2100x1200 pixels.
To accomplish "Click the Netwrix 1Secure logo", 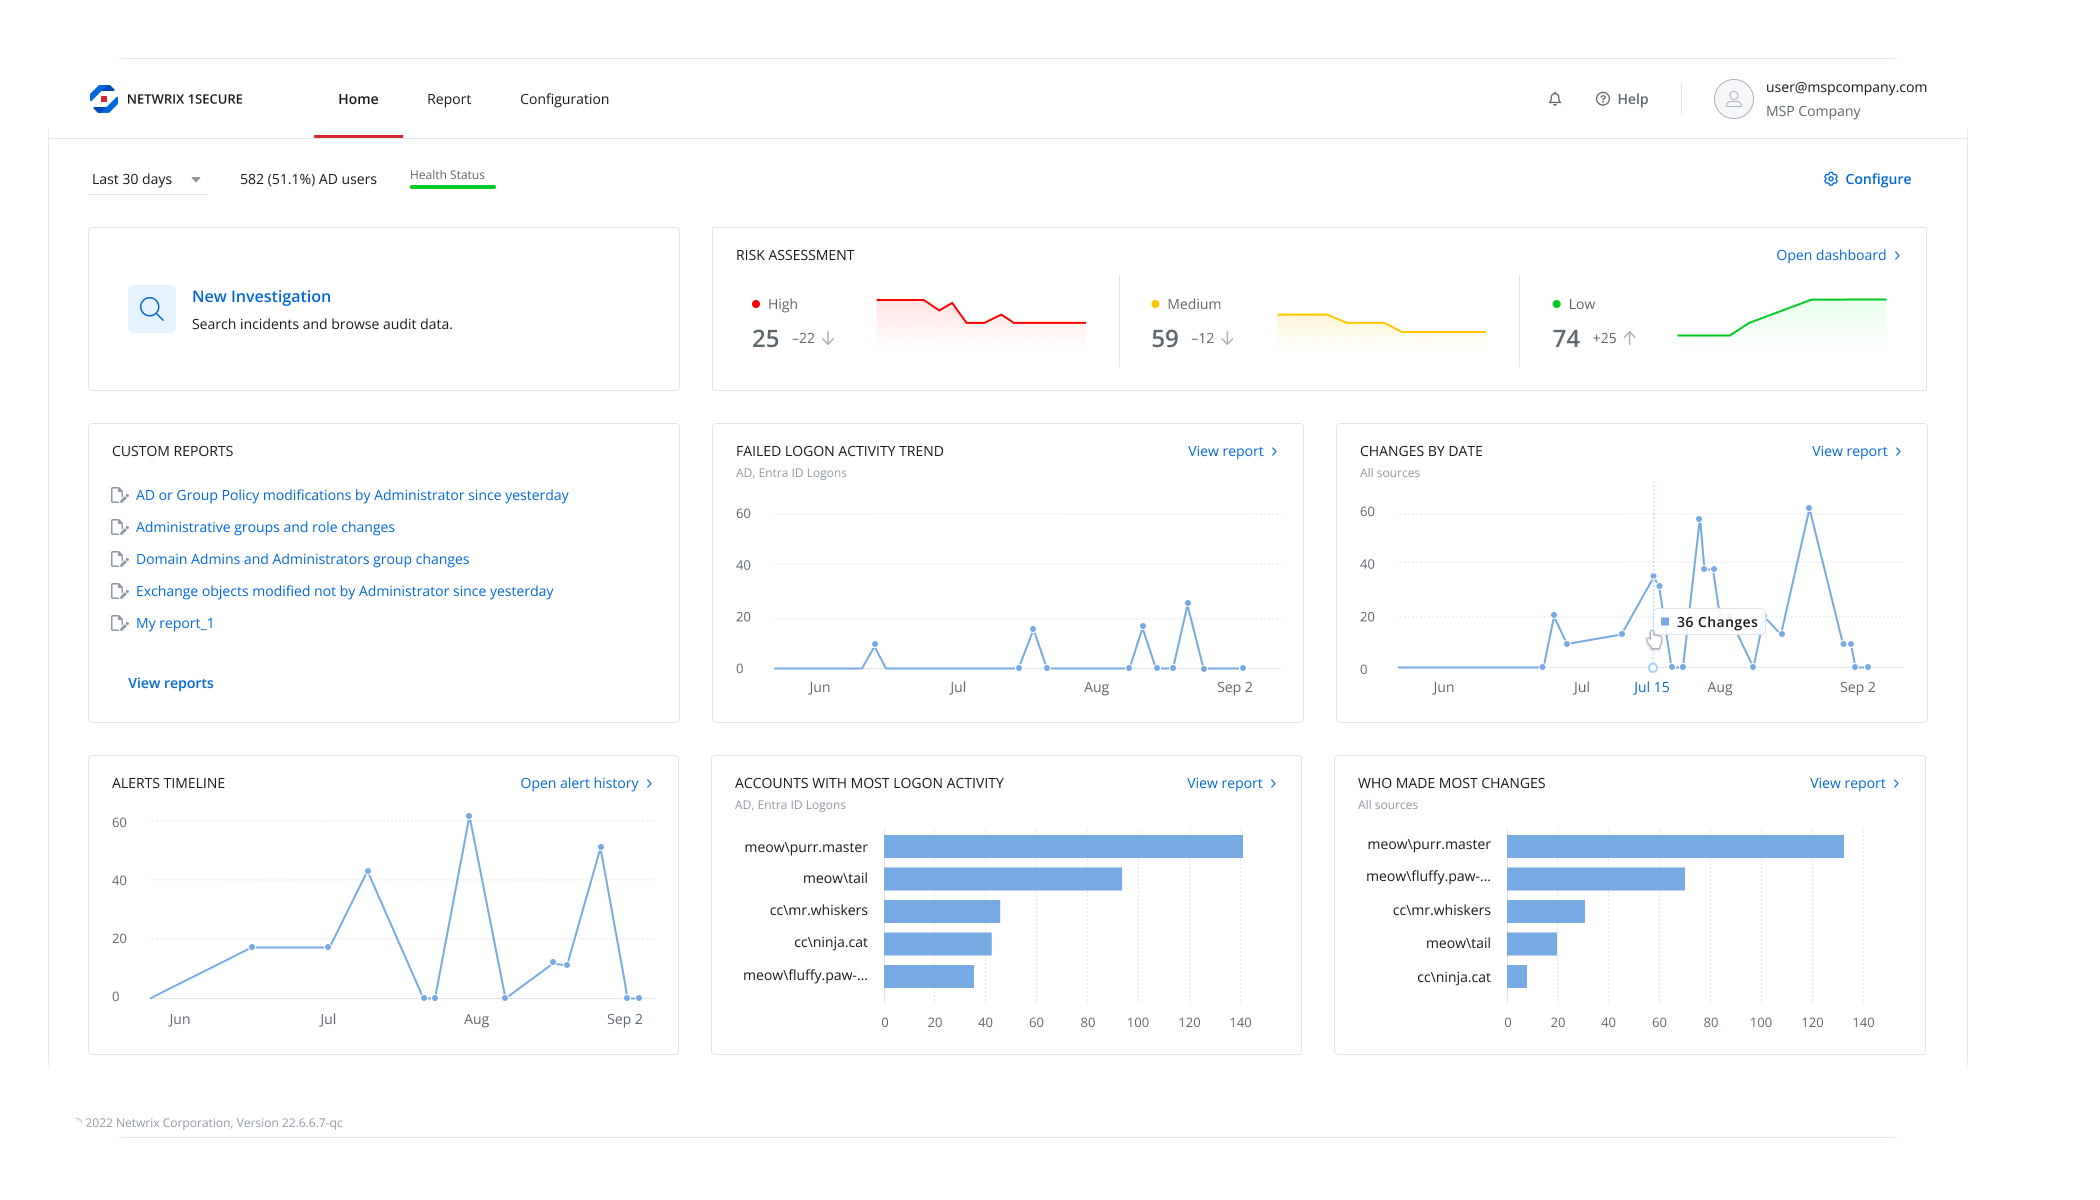I will 104,99.
